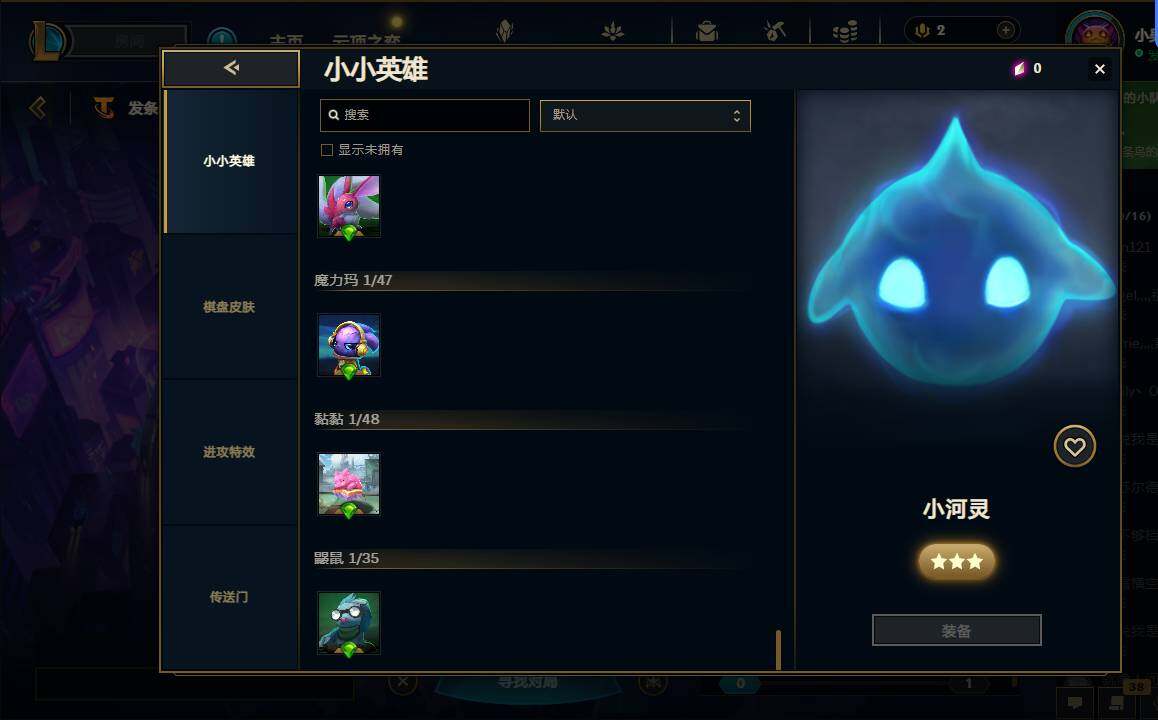This screenshot has width=1158, height=720.
Task: Open the coins store icon in top bar
Action: click(x=845, y=31)
